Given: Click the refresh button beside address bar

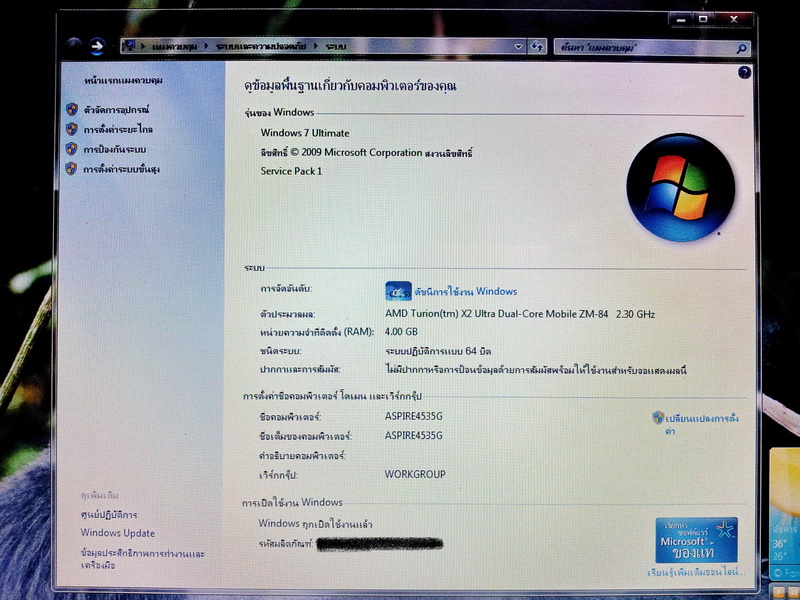Looking at the screenshot, I should (537, 46).
